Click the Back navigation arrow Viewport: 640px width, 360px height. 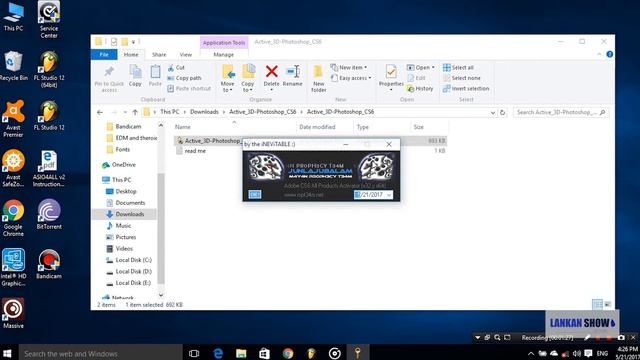coord(100,112)
